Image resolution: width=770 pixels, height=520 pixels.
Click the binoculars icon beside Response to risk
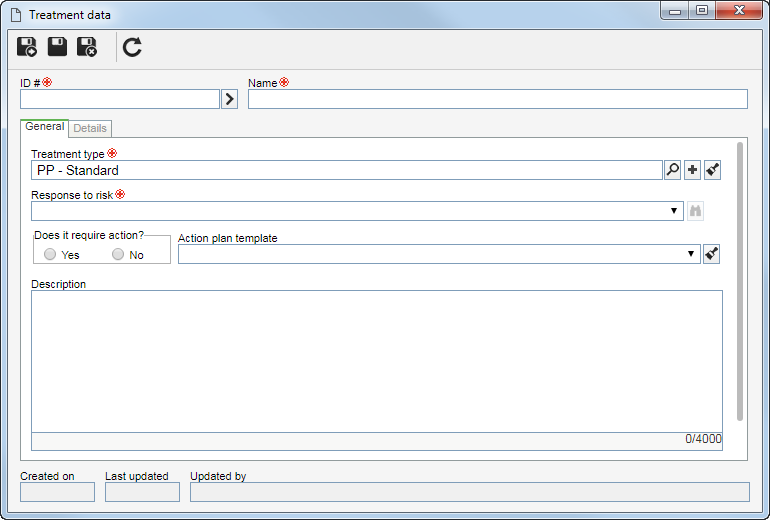(x=695, y=211)
